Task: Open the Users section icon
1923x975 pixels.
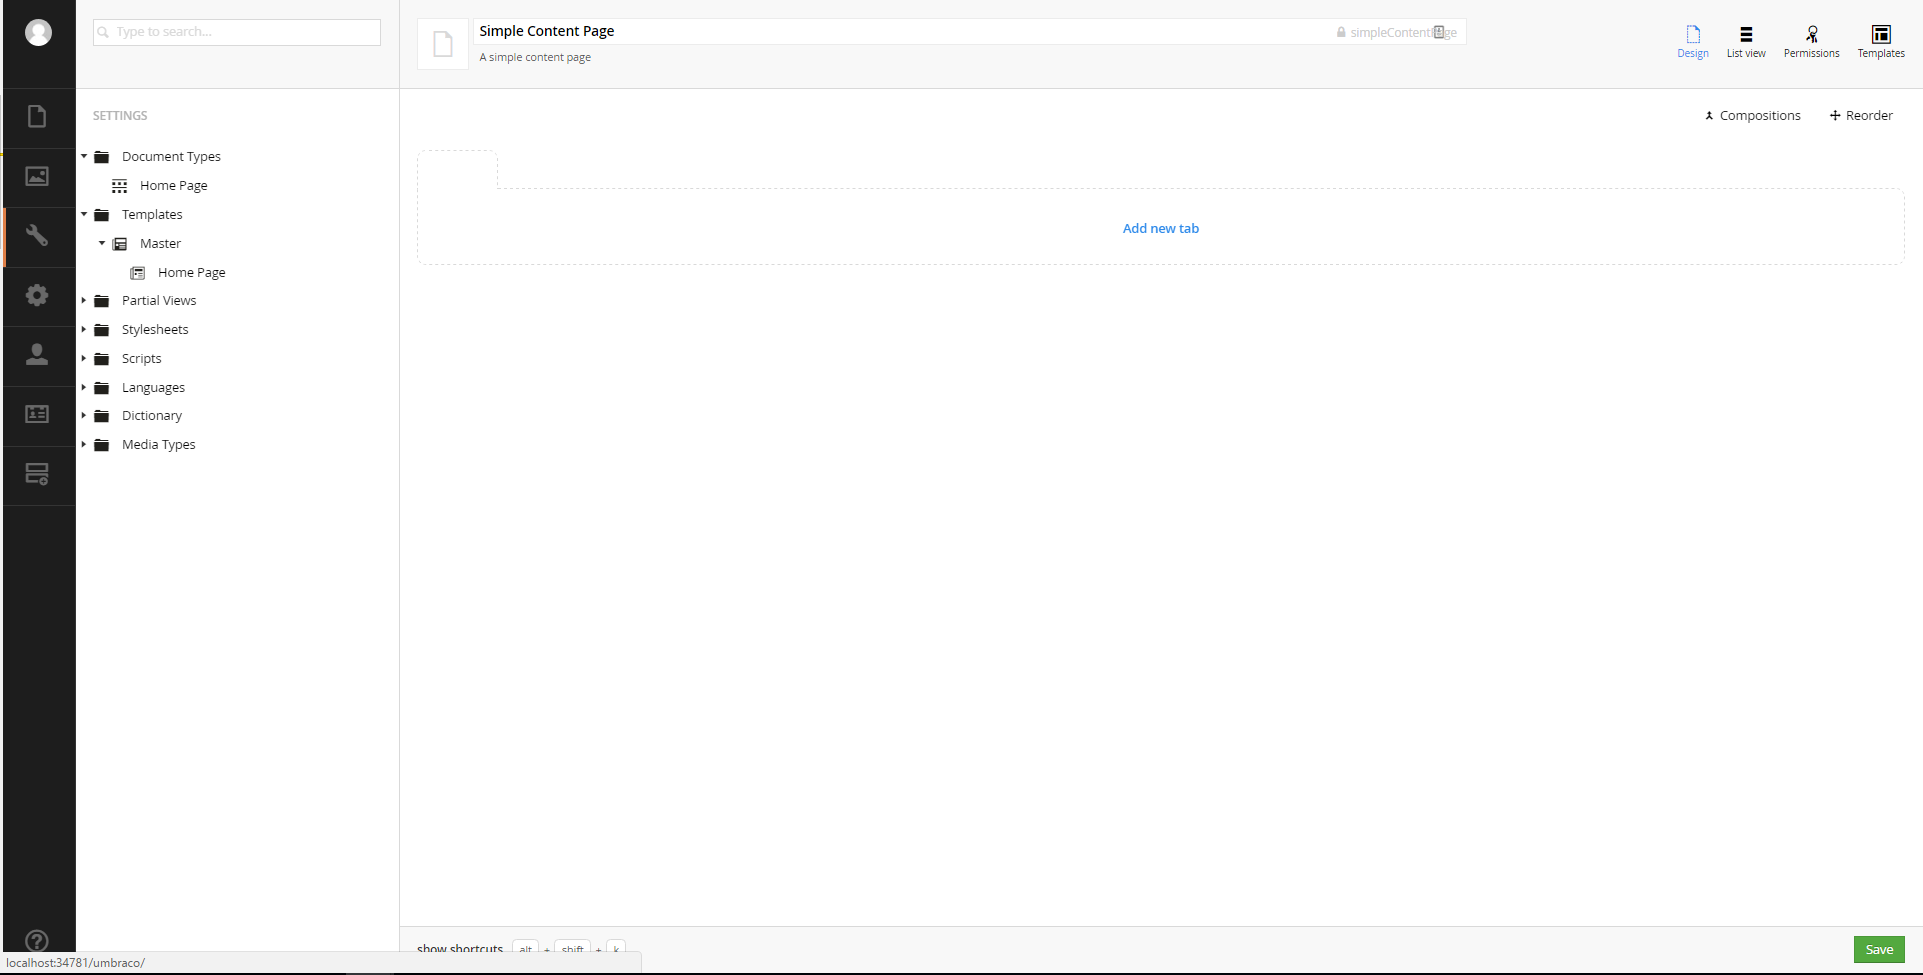Action: (x=37, y=354)
